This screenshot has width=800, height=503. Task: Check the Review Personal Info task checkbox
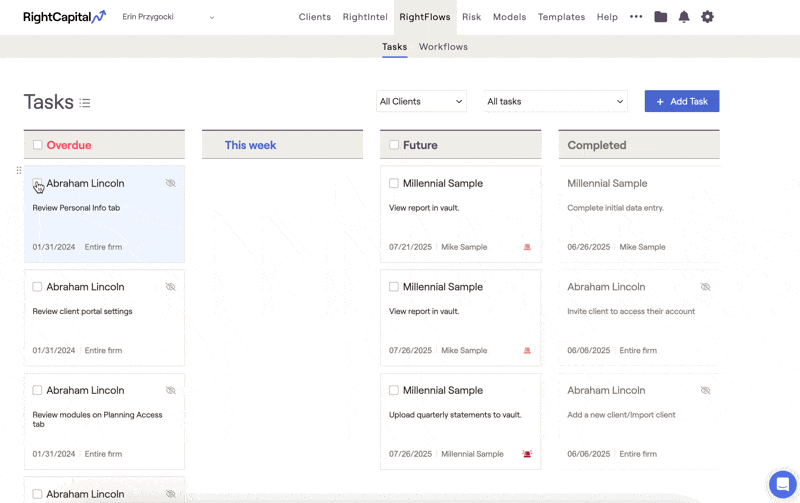pyautogui.click(x=37, y=183)
